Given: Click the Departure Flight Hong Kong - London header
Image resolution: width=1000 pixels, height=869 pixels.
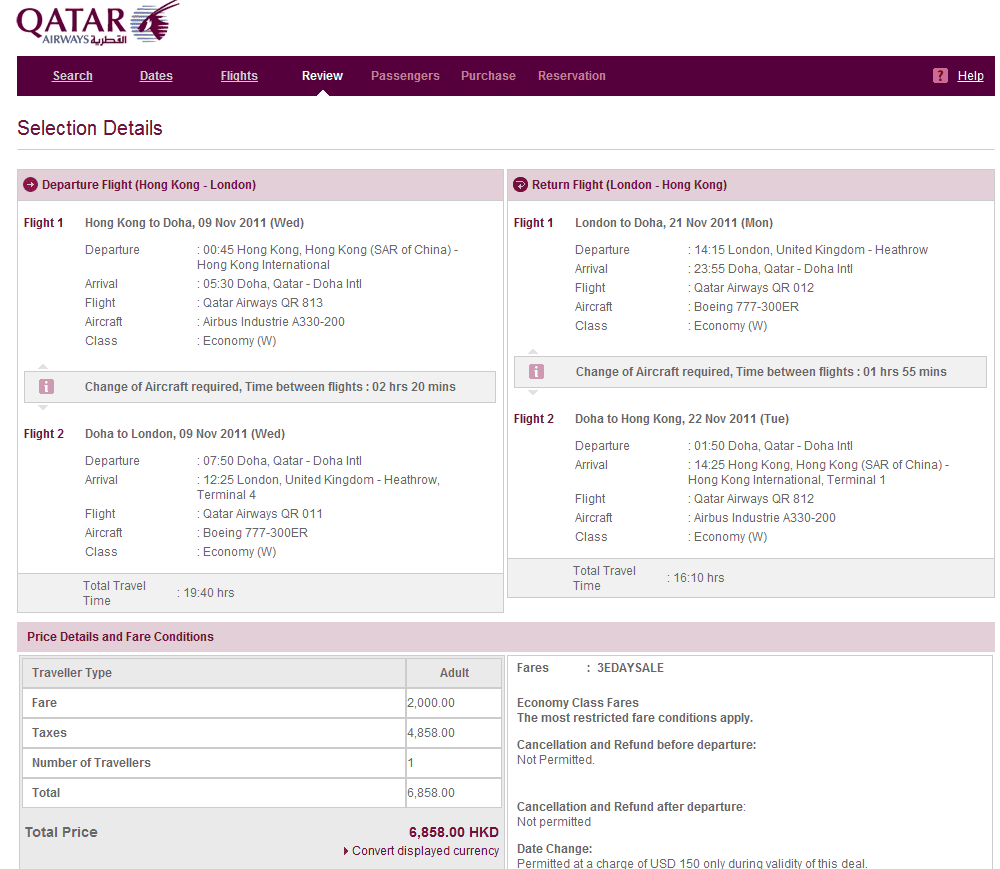Looking at the screenshot, I should (148, 185).
